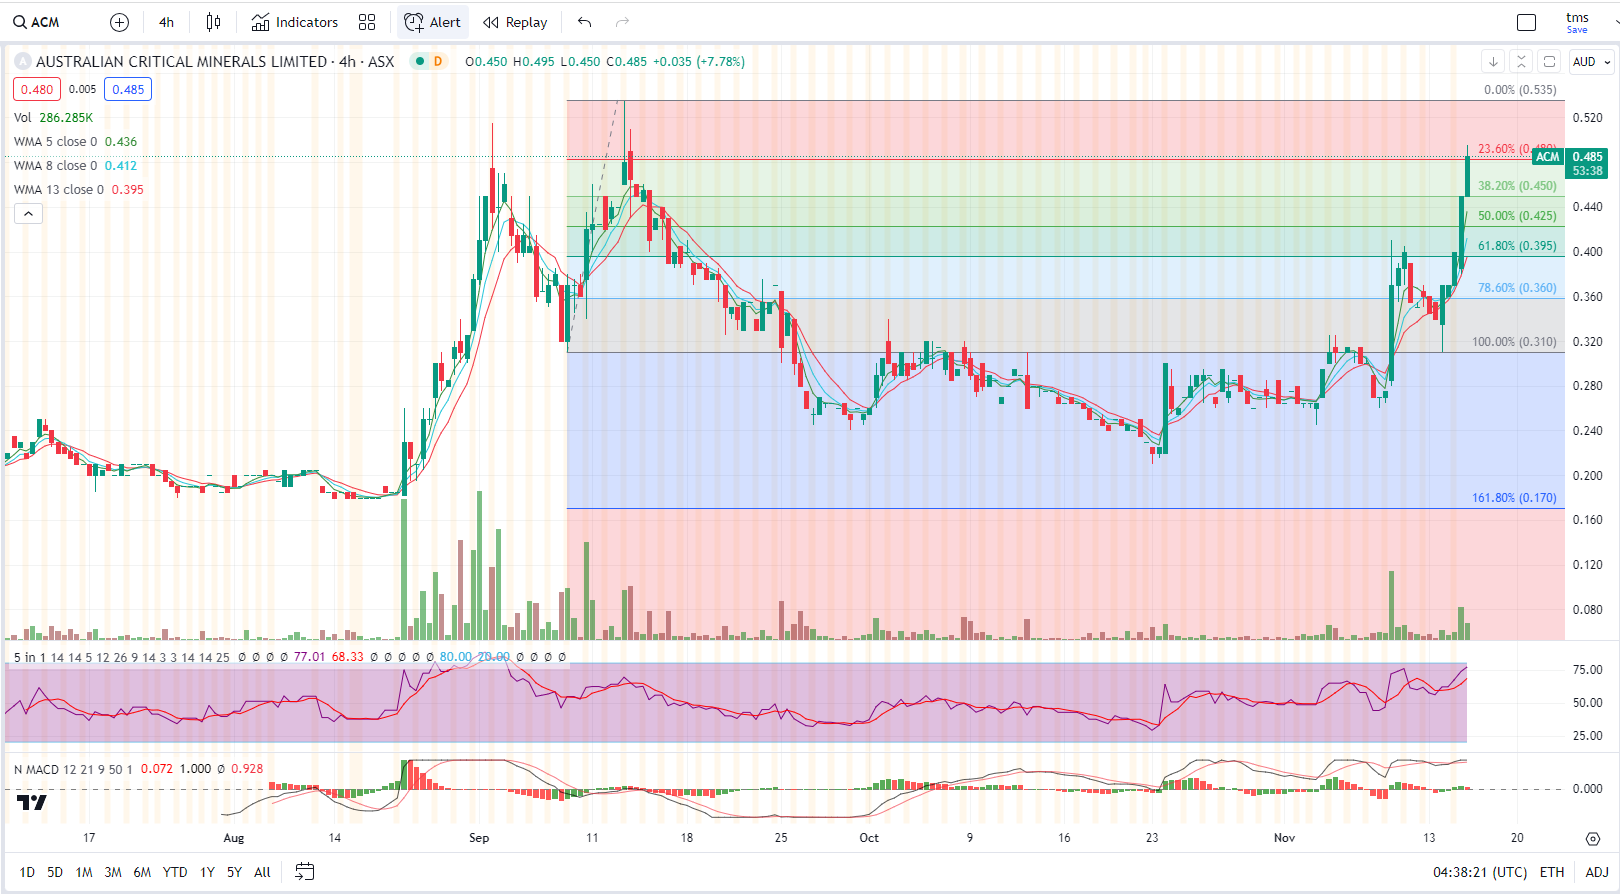Select the 1Y time range
Viewport: 1620px width, 894px height.
click(x=207, y=872)
